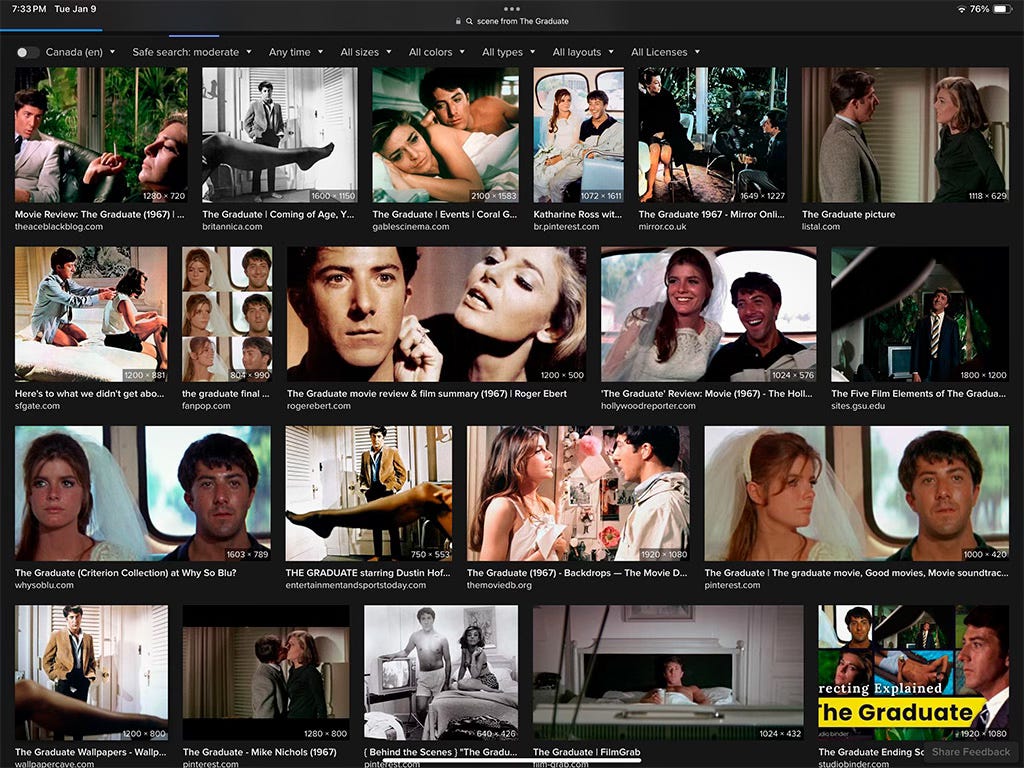The width and height of the screenshot is (1024, 768).
Task: Click the sites.gsu.edu source text
Action: click(858, 406)
